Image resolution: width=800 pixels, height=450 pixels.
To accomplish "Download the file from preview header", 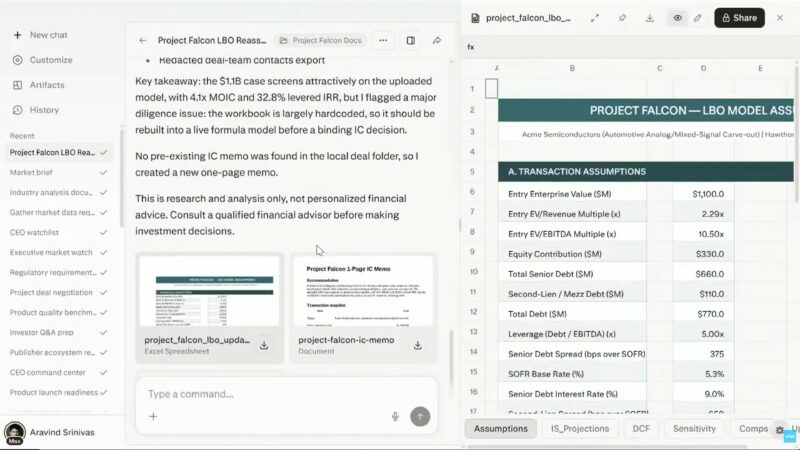I will coord(649,18).
